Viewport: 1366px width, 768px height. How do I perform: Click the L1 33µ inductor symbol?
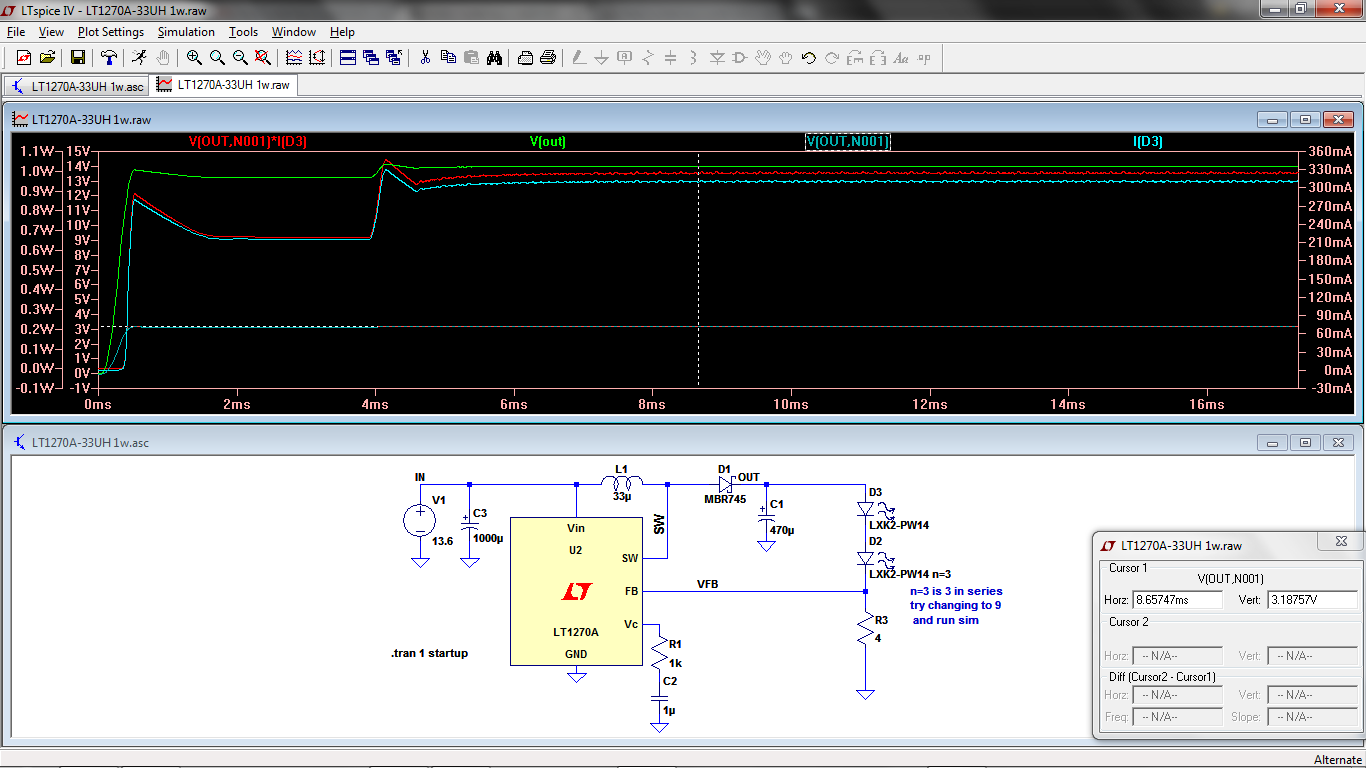621,483
